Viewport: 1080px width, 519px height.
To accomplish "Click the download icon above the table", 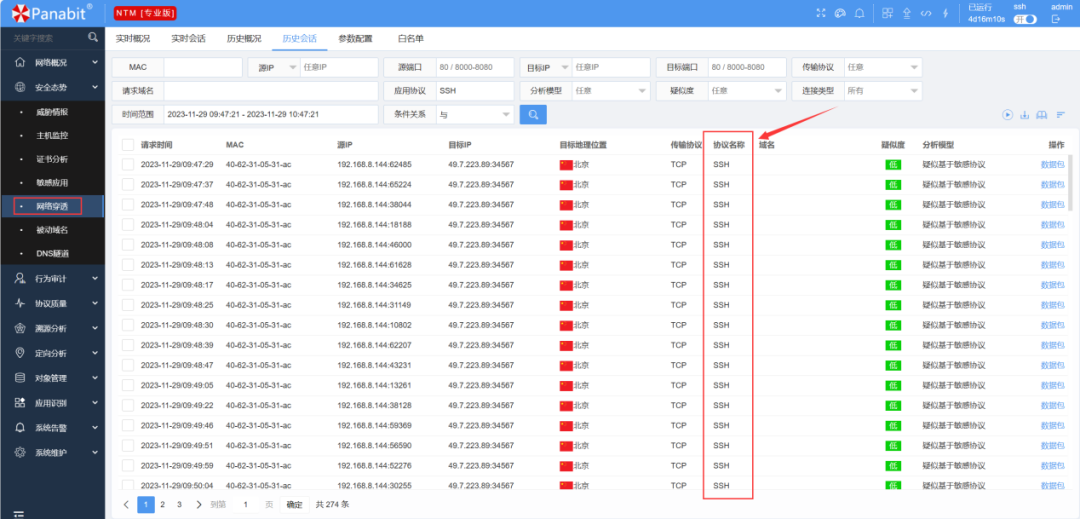I will tap(1024, 115).
